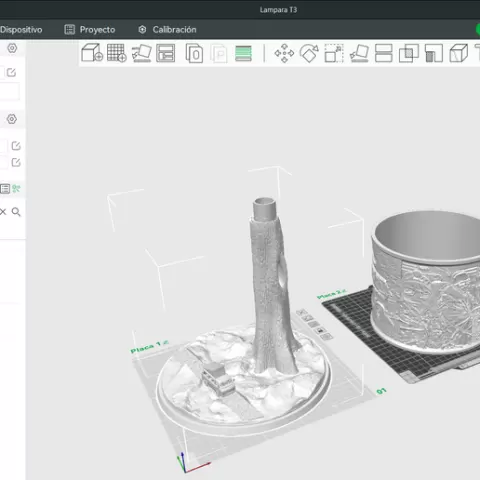Toggle the green per-object settings compare icon
Screen dimensions: 480x480
click(16, 189)
